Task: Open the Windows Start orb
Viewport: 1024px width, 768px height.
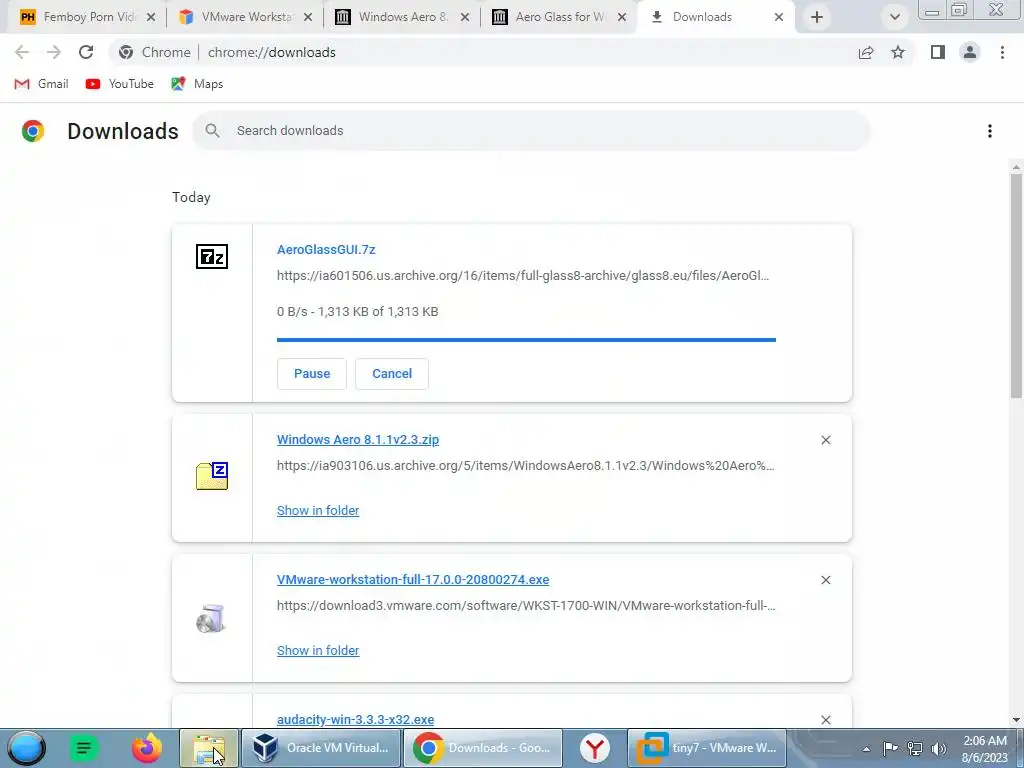Action: click(26, 748)
